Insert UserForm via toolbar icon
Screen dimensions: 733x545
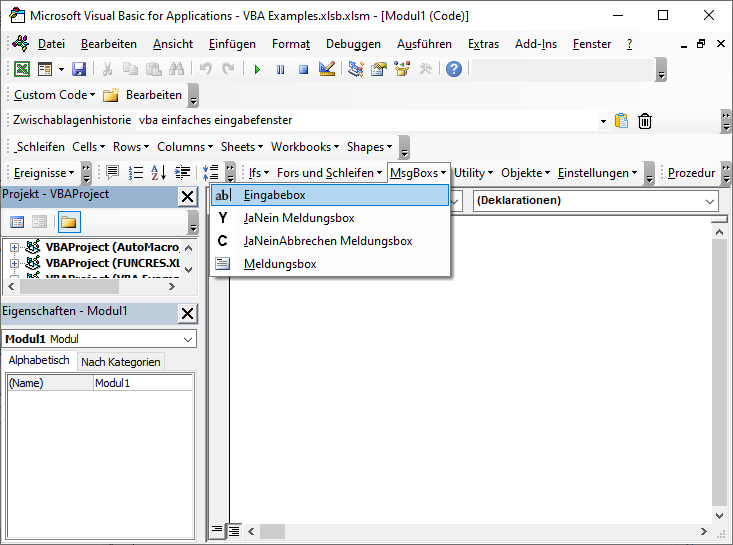click(45, 69)
